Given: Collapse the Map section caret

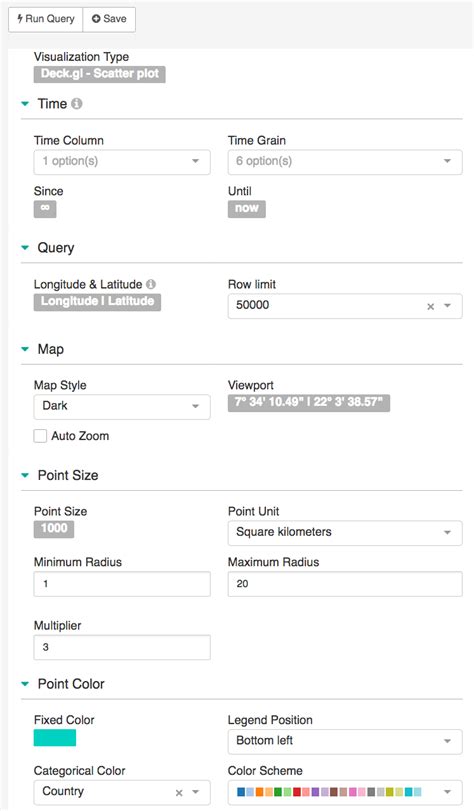Looking at the screenshot, I should coord(25,349).
